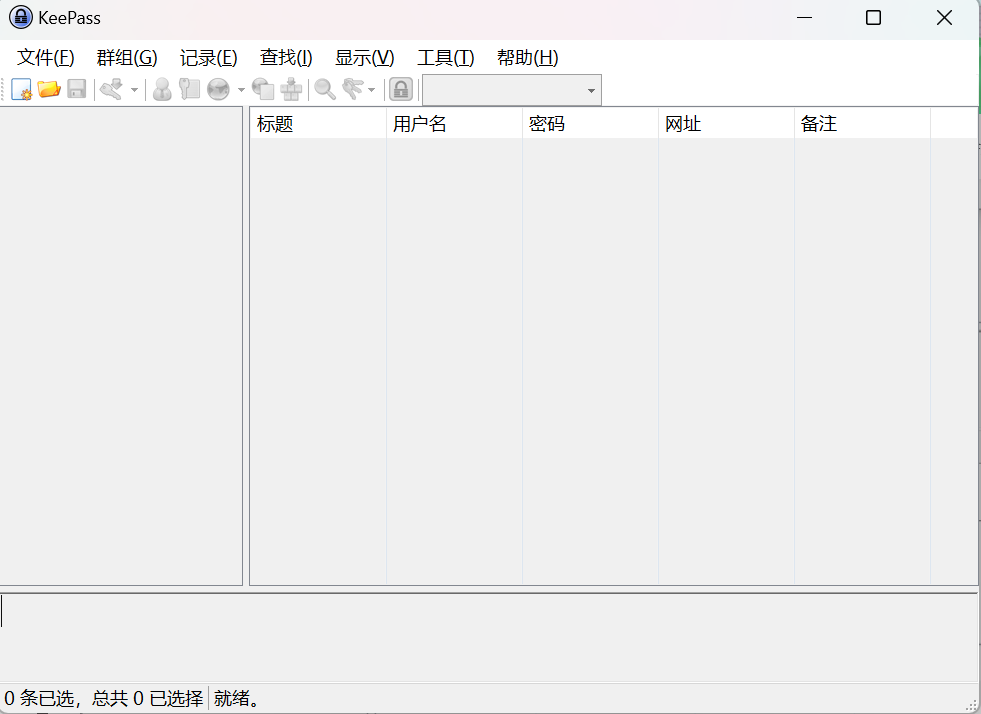Screen dimensions: 981x714
Task: Click the toolbar grip handle
Action: [3, 89]
